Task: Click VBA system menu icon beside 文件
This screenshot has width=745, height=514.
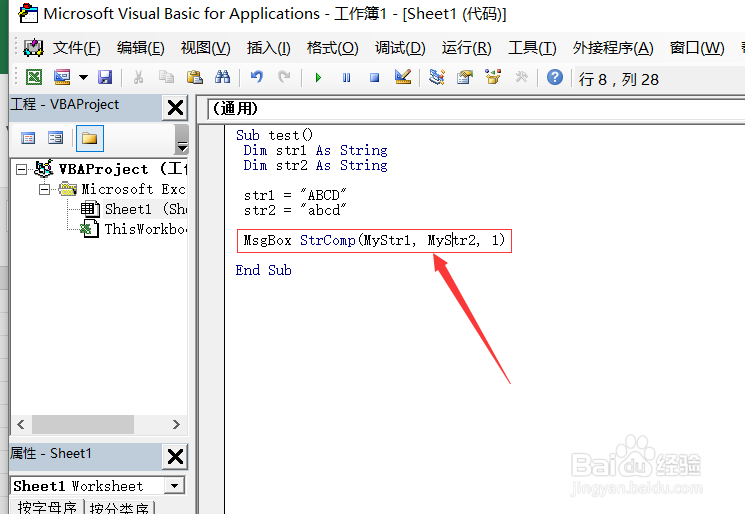Action: (33, 48)
